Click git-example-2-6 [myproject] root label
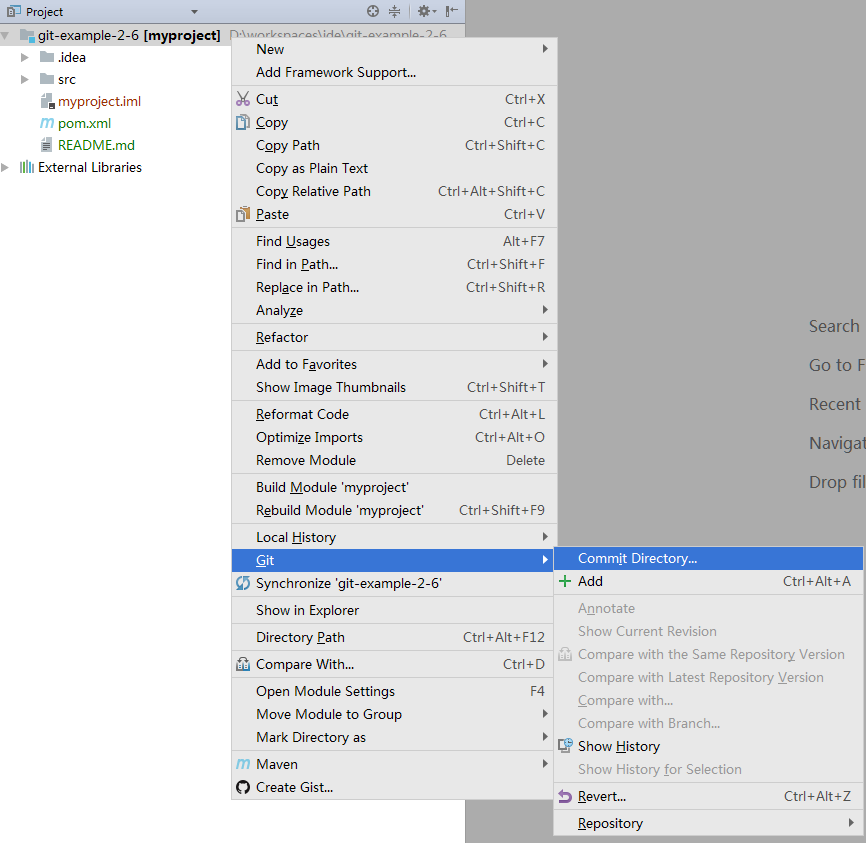Viewport: 866px width, 843px height. point(129,36)
